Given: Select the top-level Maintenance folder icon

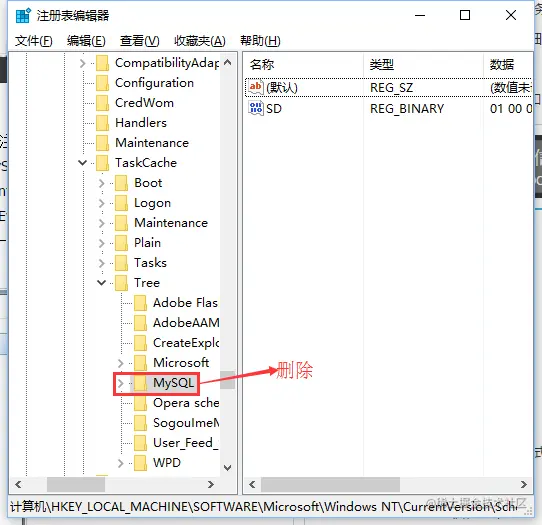Looking at the screenshot, I should pos(103,143).
